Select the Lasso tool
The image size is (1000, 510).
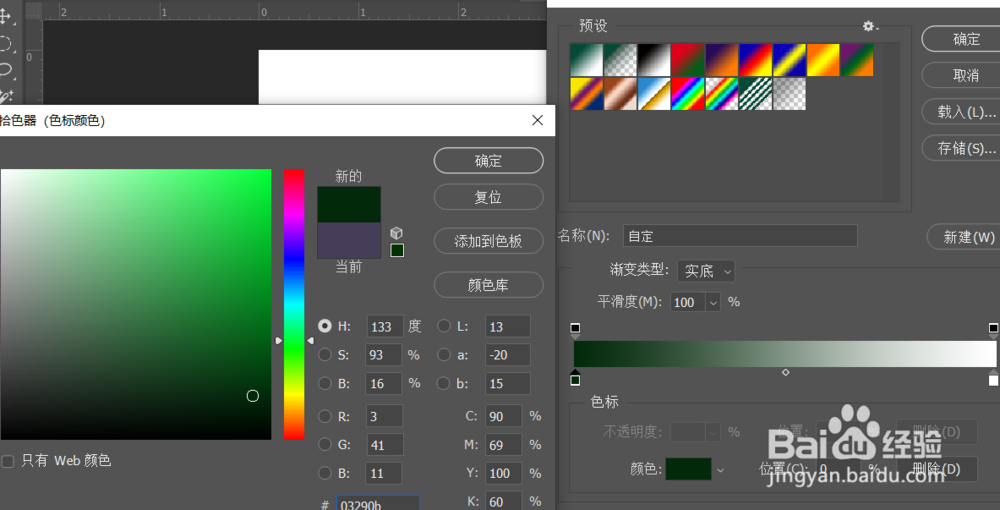(x=6, y=69)
